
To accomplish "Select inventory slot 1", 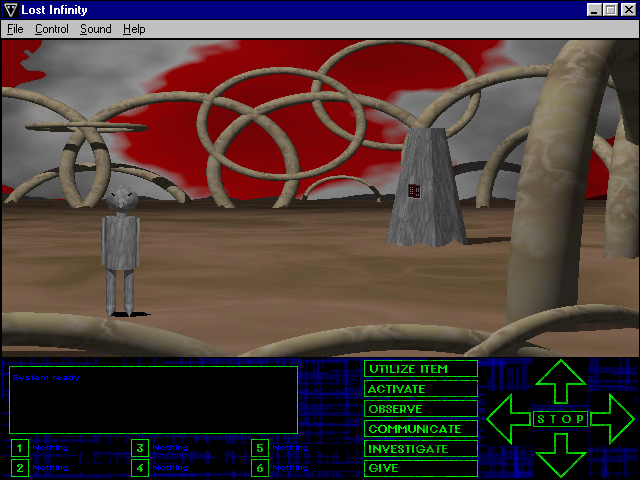I will coord(20,448).
